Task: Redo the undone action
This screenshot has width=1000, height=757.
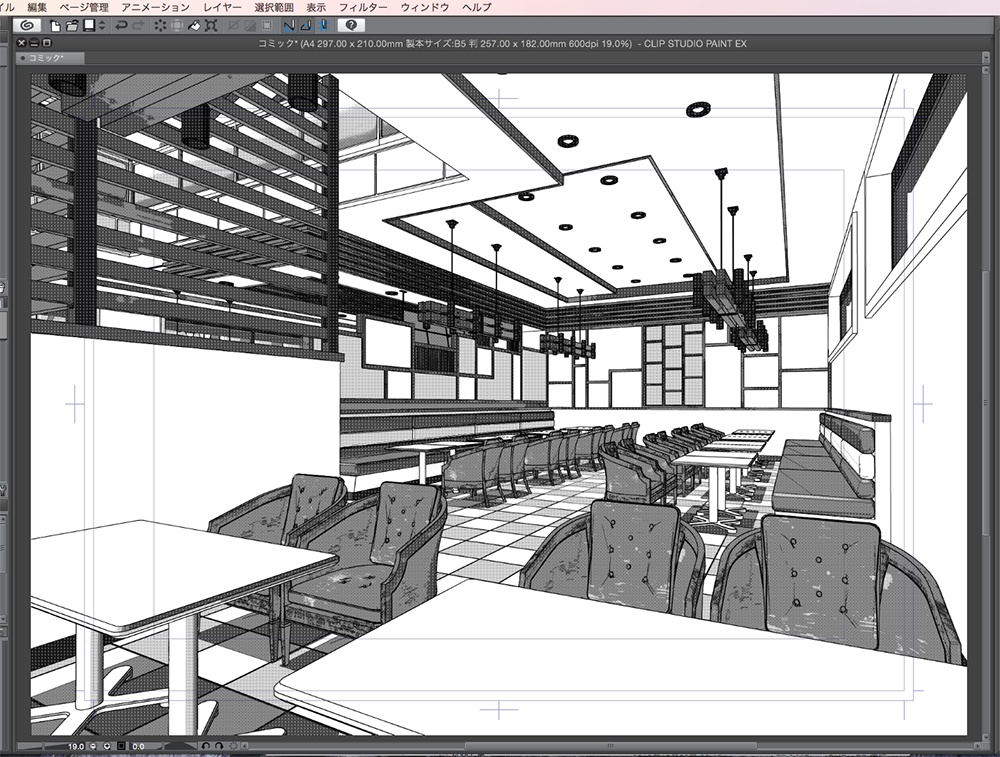Action: click(x=138, y=26)
